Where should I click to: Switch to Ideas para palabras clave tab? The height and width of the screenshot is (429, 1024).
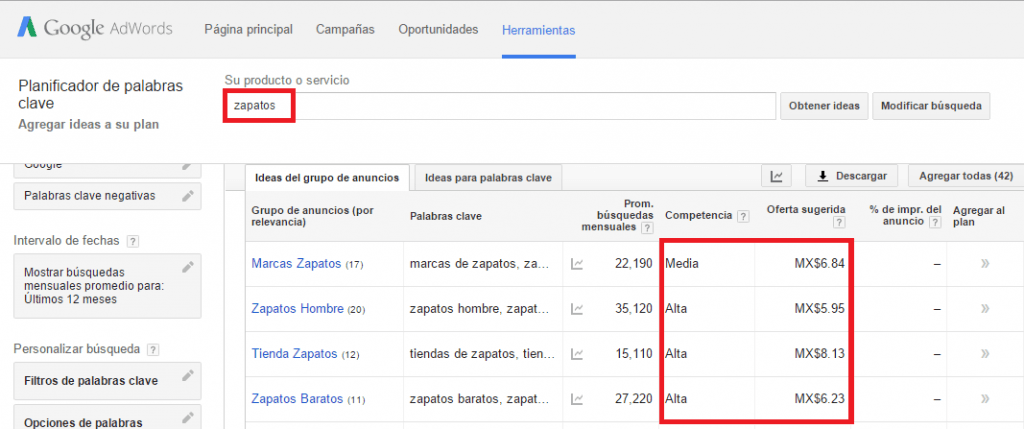point(488,178)
